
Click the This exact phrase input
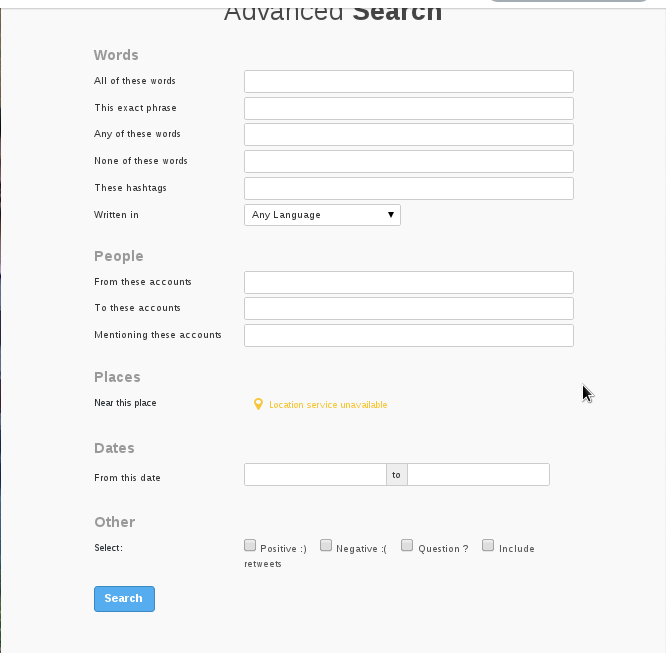(x=408, y=108)
